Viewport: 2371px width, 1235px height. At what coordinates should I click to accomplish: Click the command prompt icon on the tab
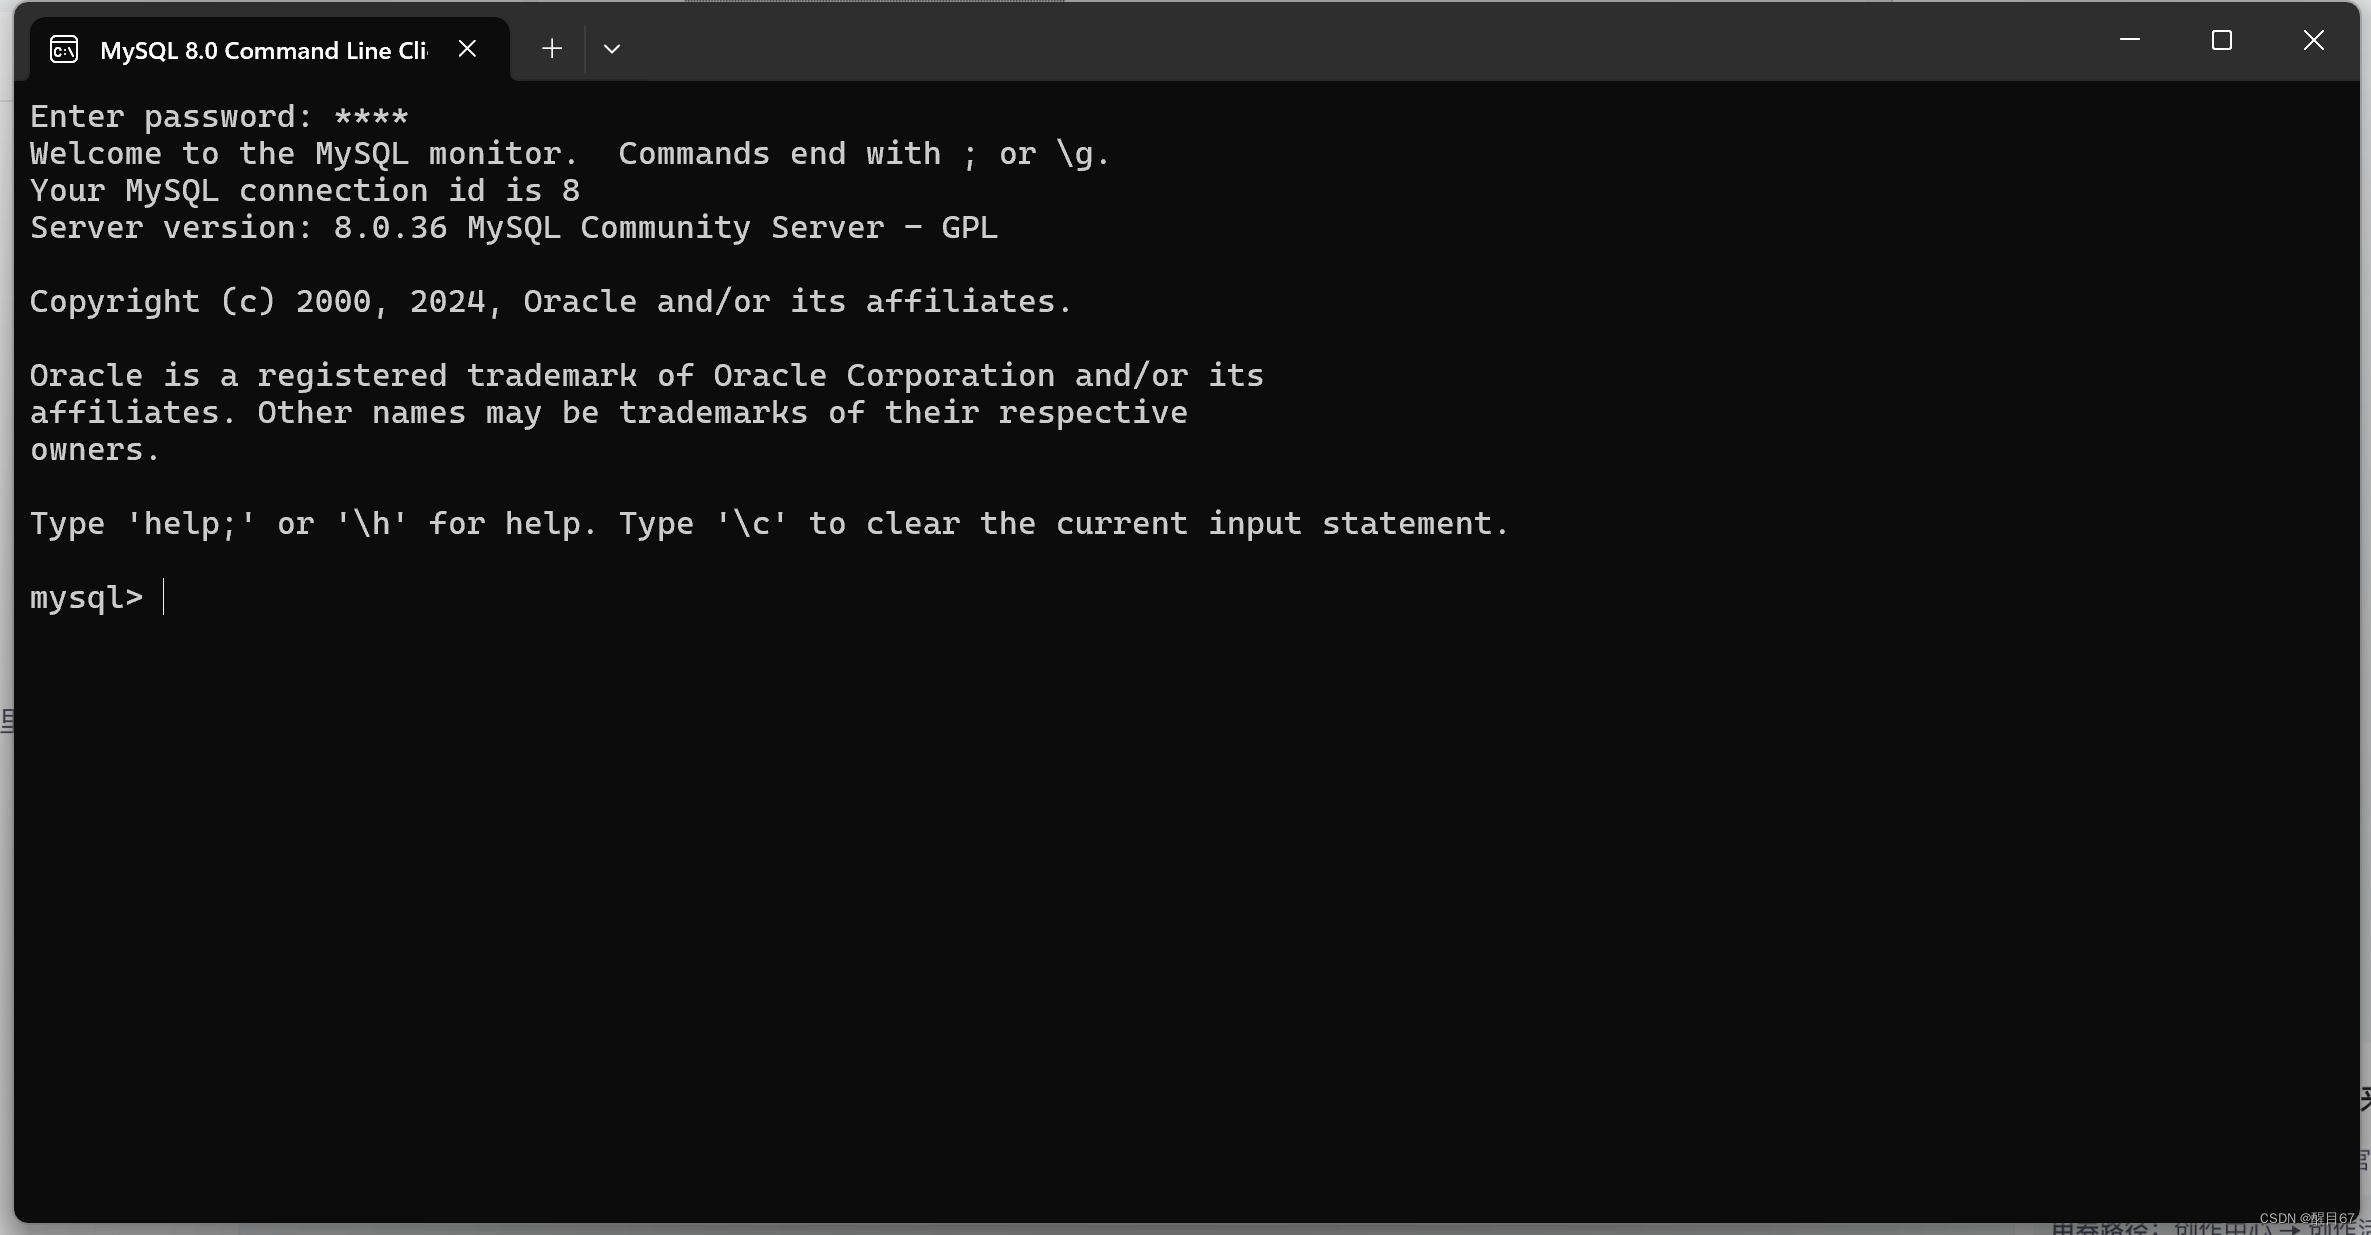[x=63, y=48]
